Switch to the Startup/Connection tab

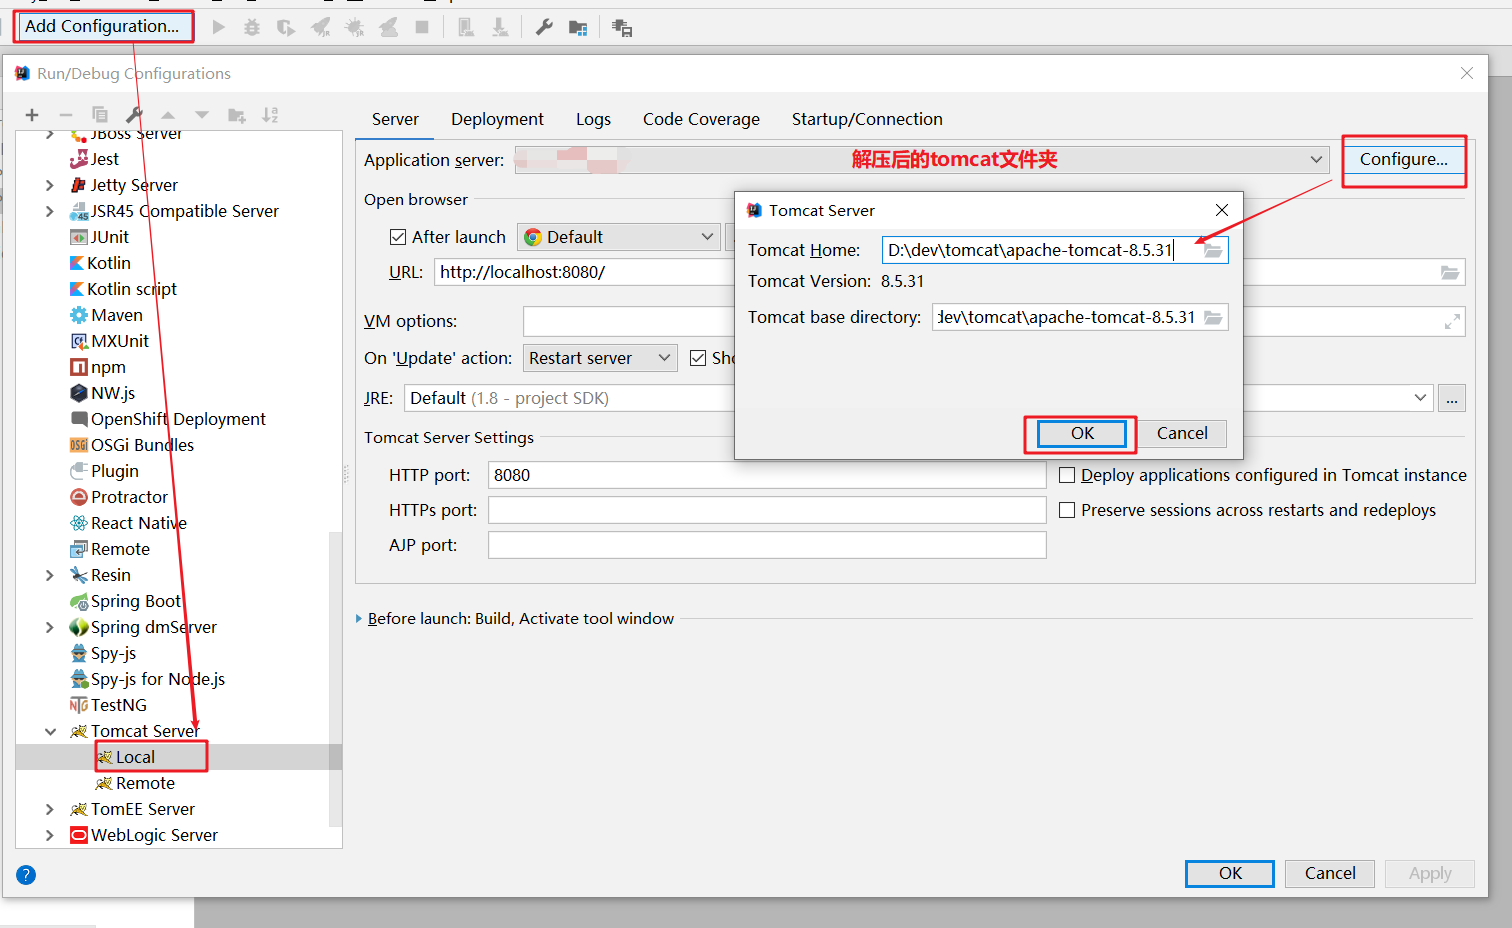(867, 119)
